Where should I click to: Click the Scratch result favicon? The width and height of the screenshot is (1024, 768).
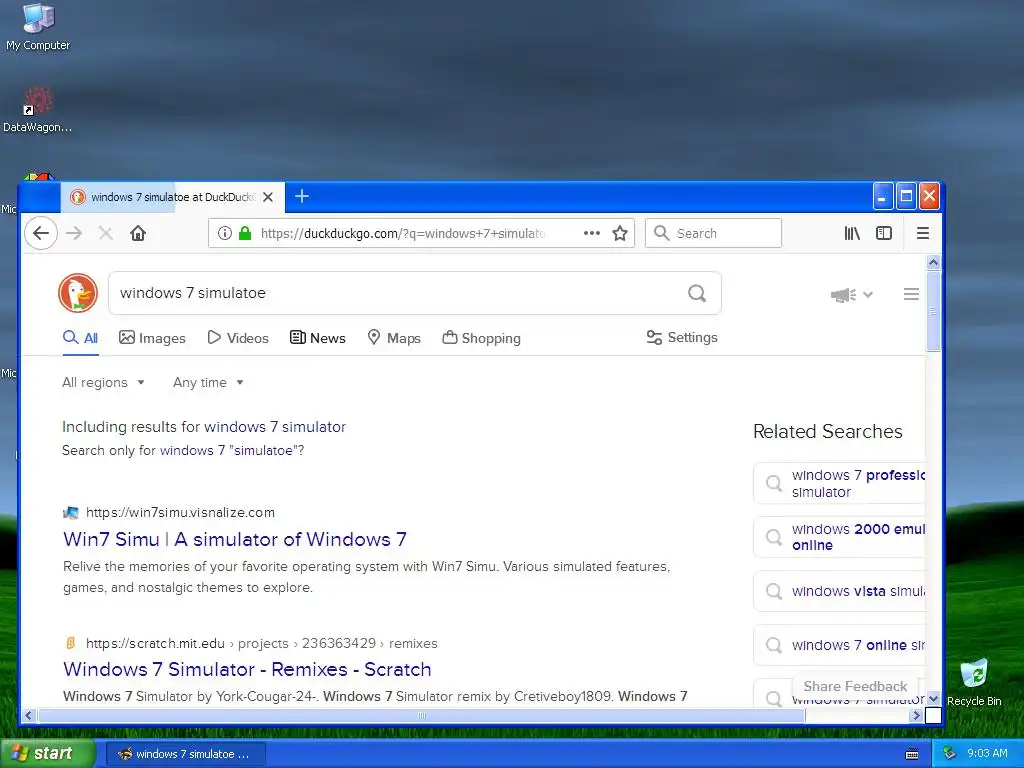(x=71, y=643)
